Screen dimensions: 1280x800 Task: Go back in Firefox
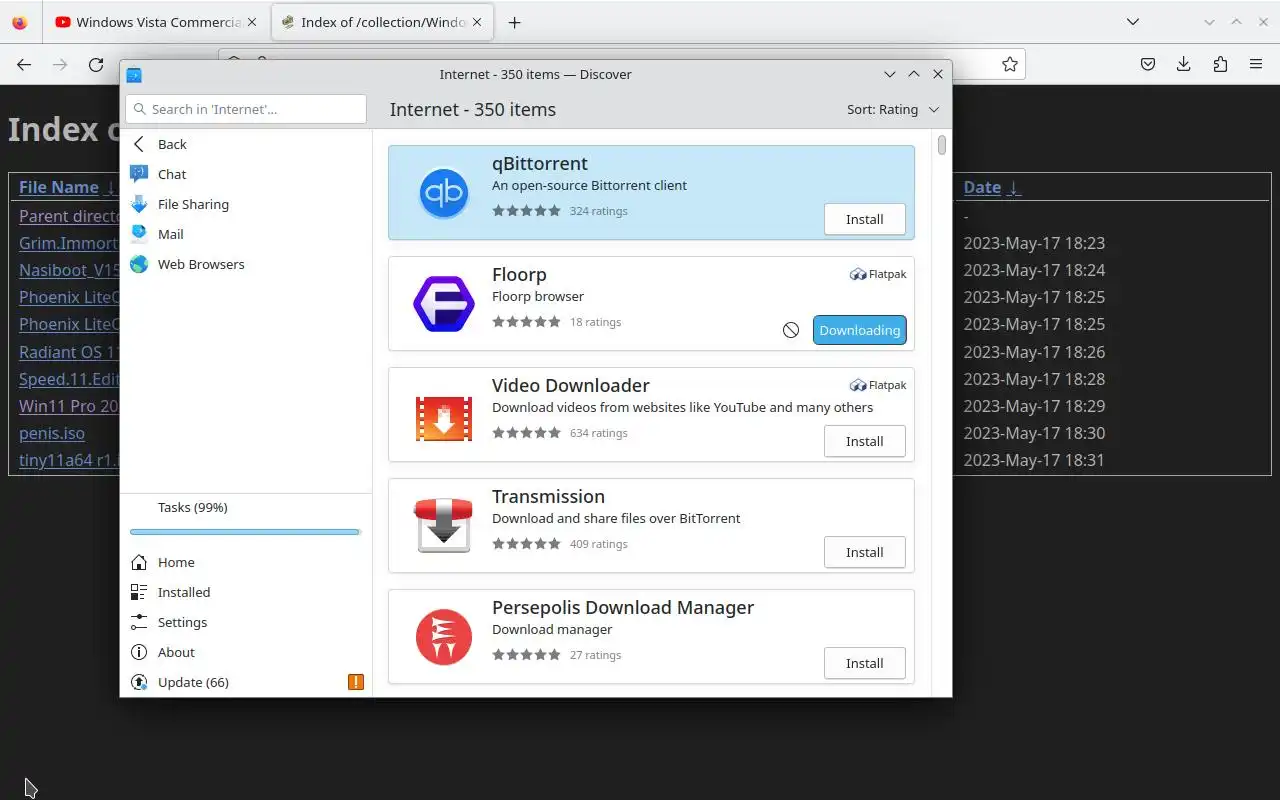[x=24, y=64]
